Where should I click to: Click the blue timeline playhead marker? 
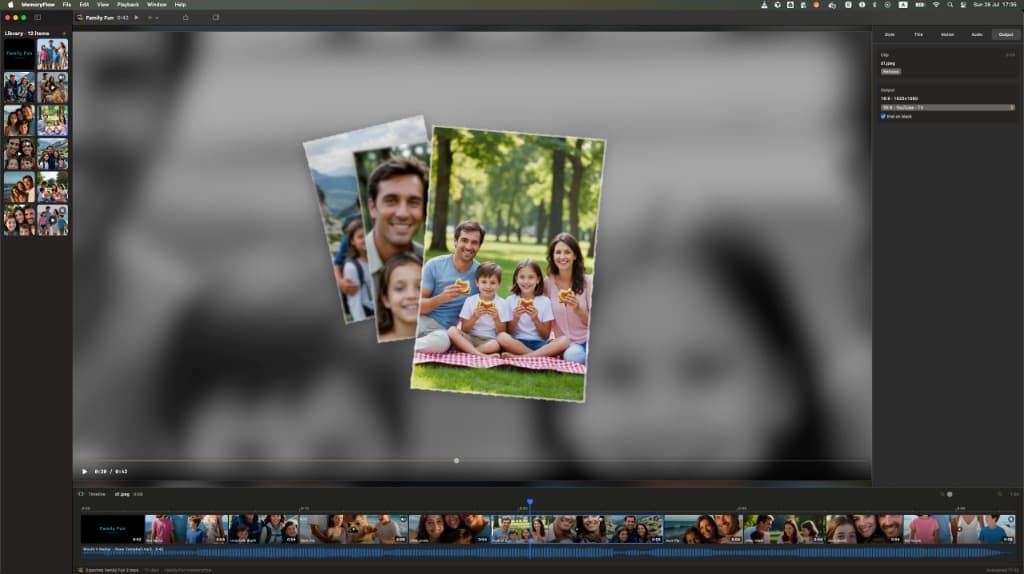[530, 502]
